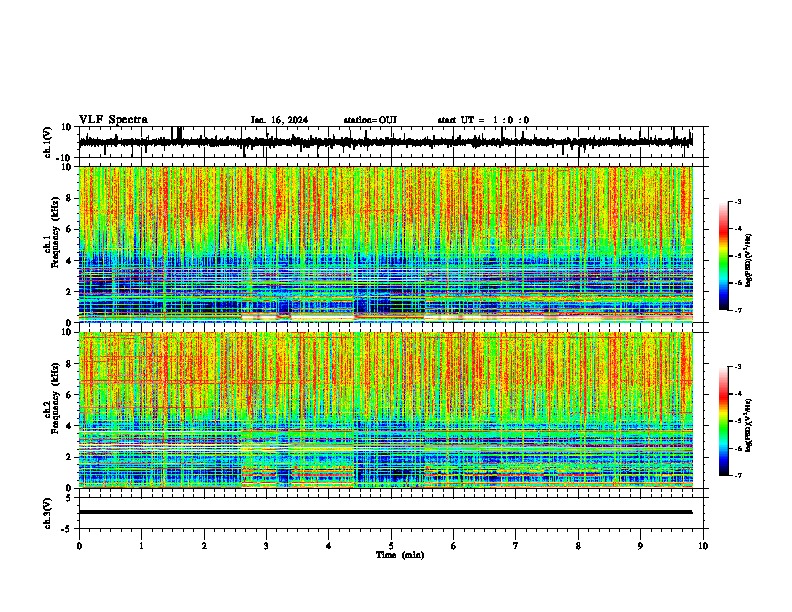Screen dimensions: 792x612
Task: Click the "ch.3(V)" axis label
Action: click(x=48, y=513)
